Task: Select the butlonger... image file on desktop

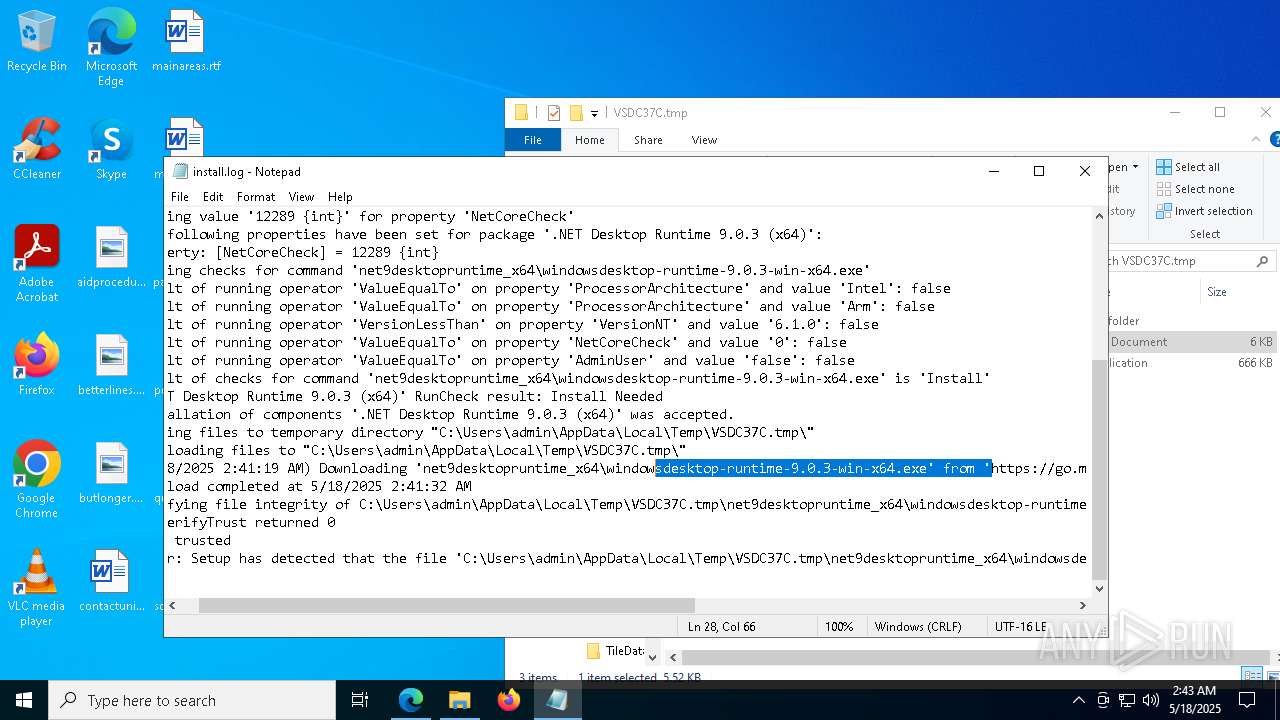Action: pos(111,473)
